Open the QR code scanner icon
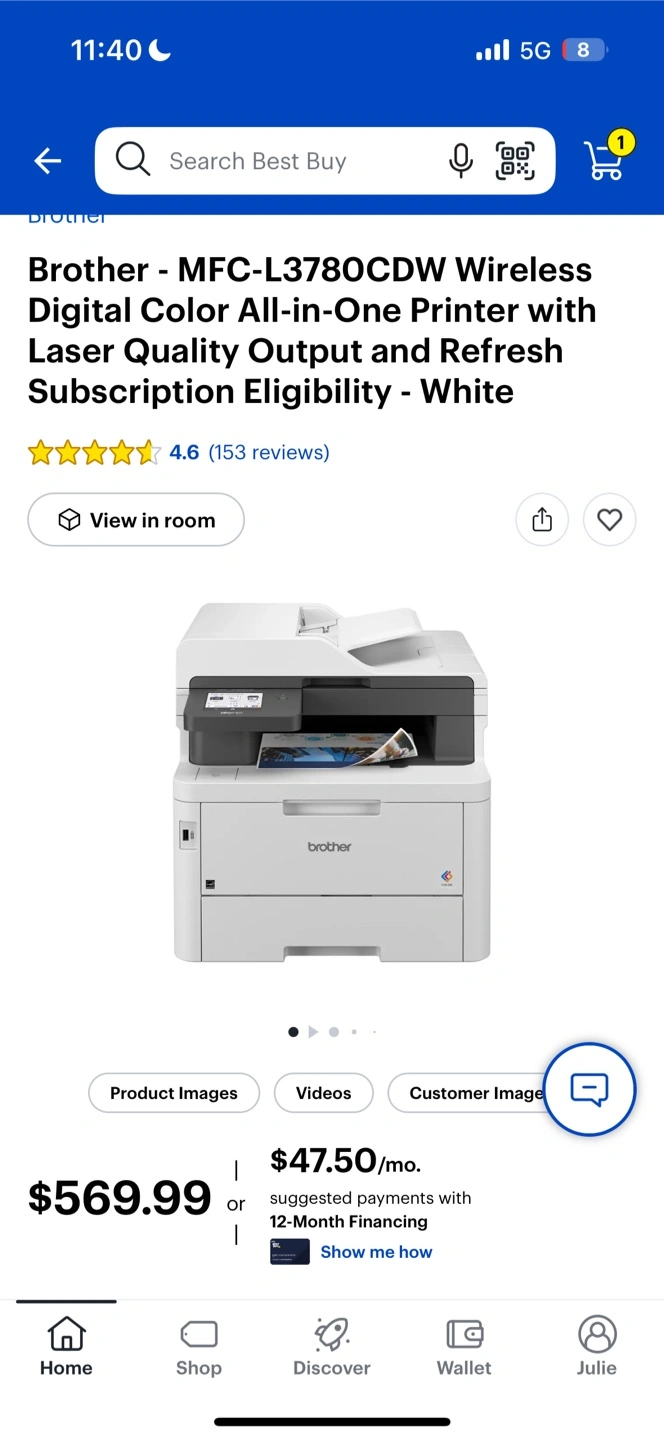 point(516,161)
